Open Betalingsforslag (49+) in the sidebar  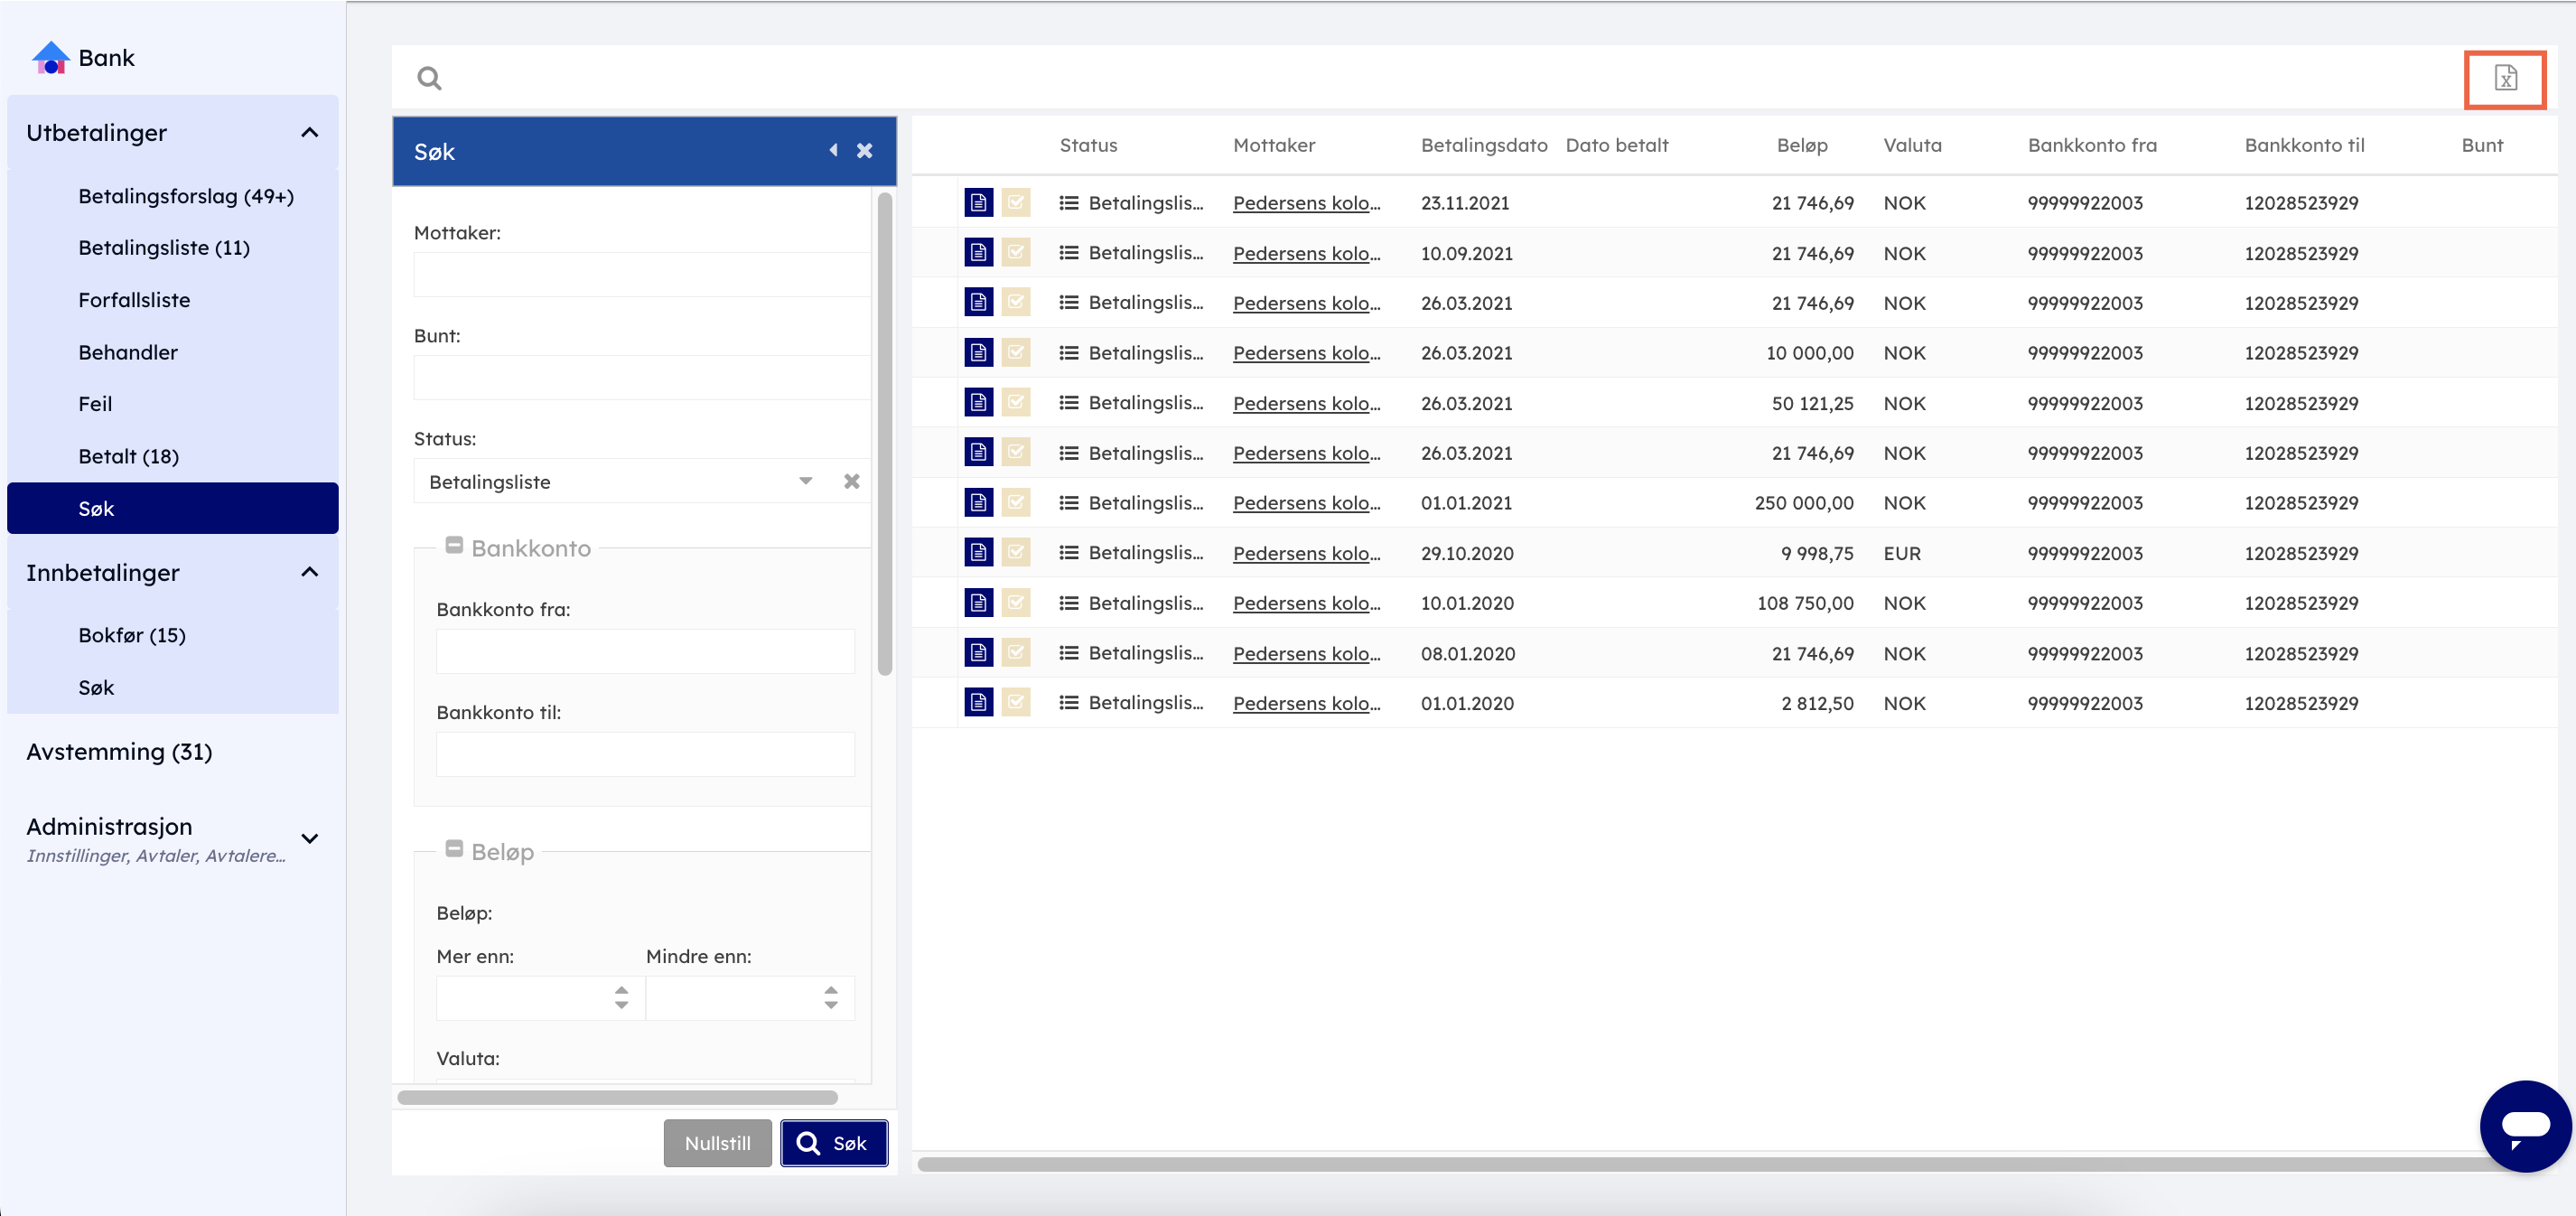tap(186, 196)
